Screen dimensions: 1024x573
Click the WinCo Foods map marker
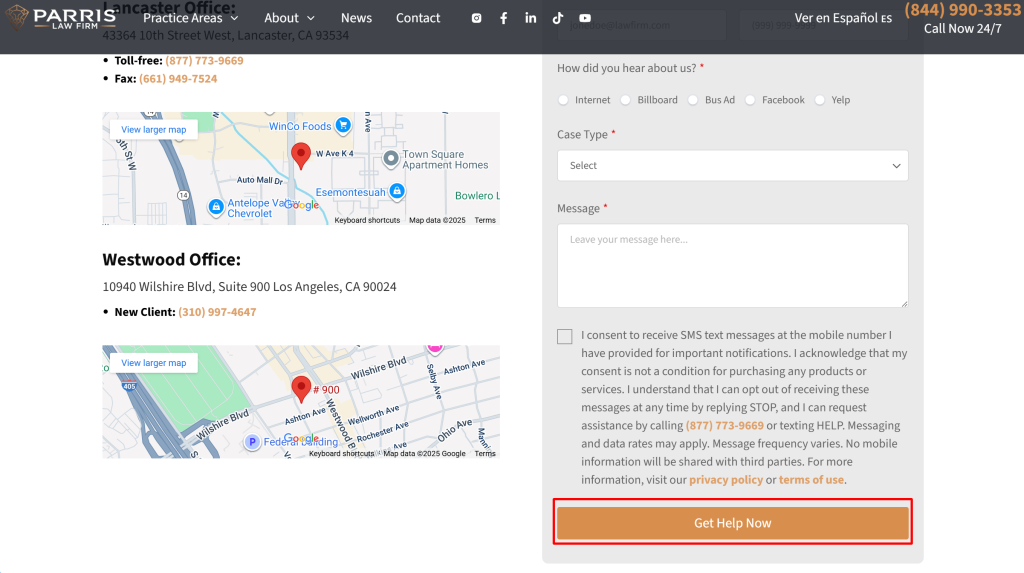click(343, 126)
